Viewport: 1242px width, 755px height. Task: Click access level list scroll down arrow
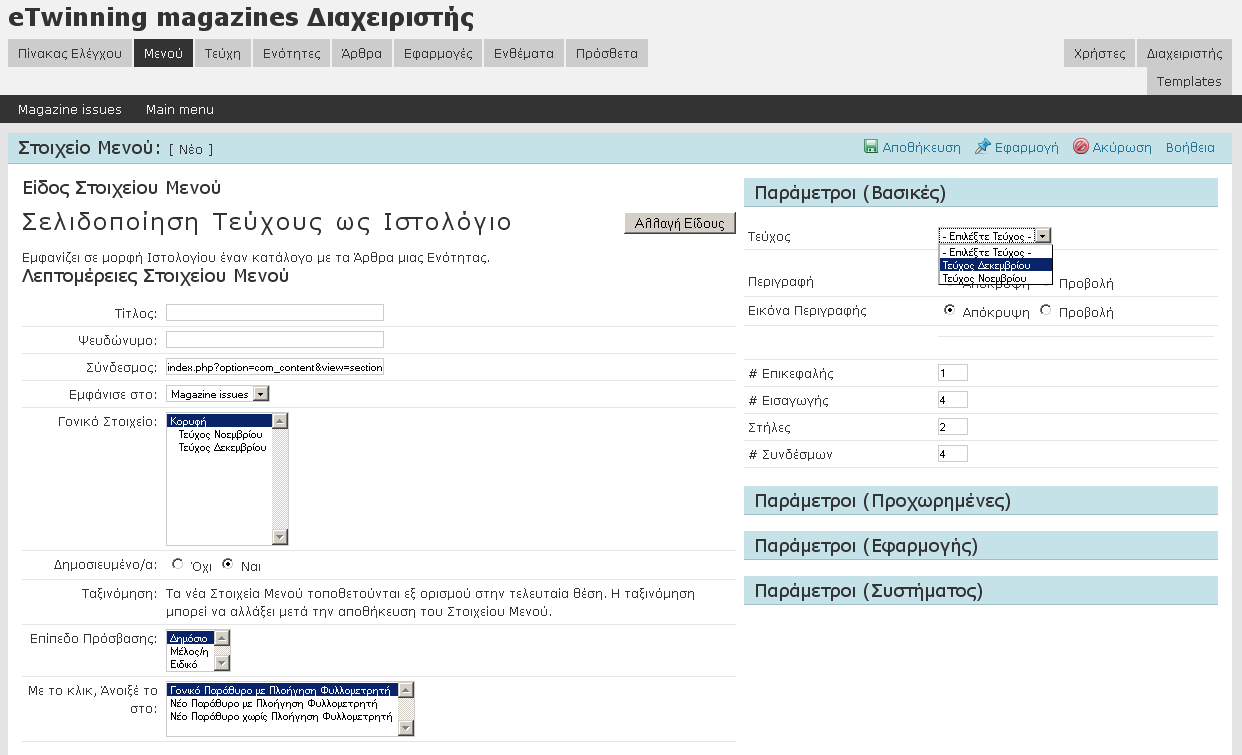(223, 663)
